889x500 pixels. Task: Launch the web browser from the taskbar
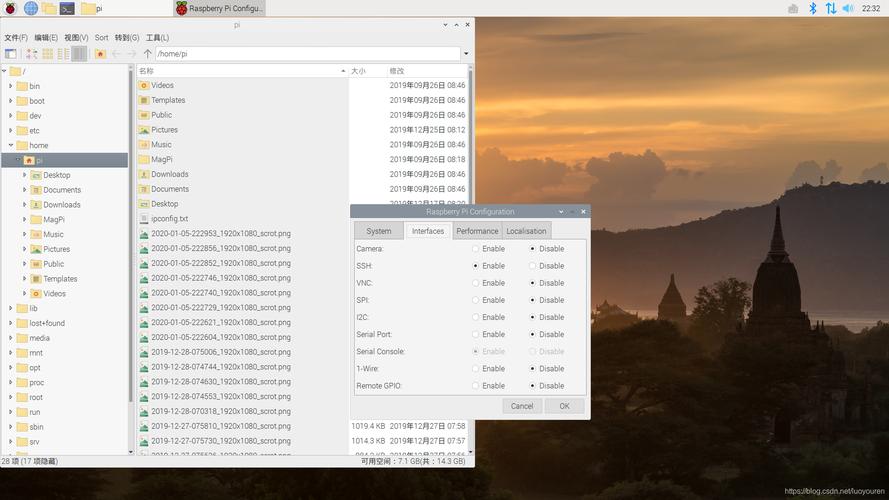30,8
